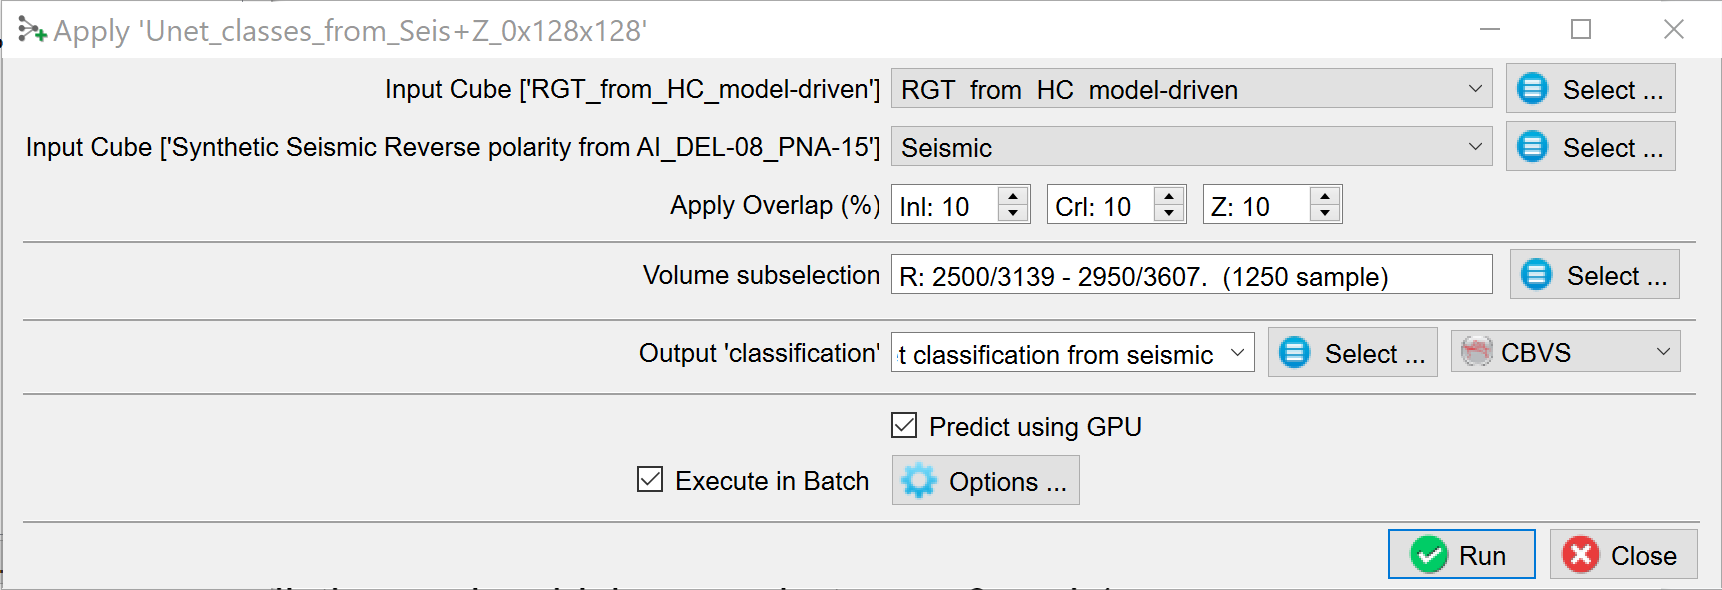Click Select button for output classification
This screenshot has width=1722, height=590.
coord(1352,354)
